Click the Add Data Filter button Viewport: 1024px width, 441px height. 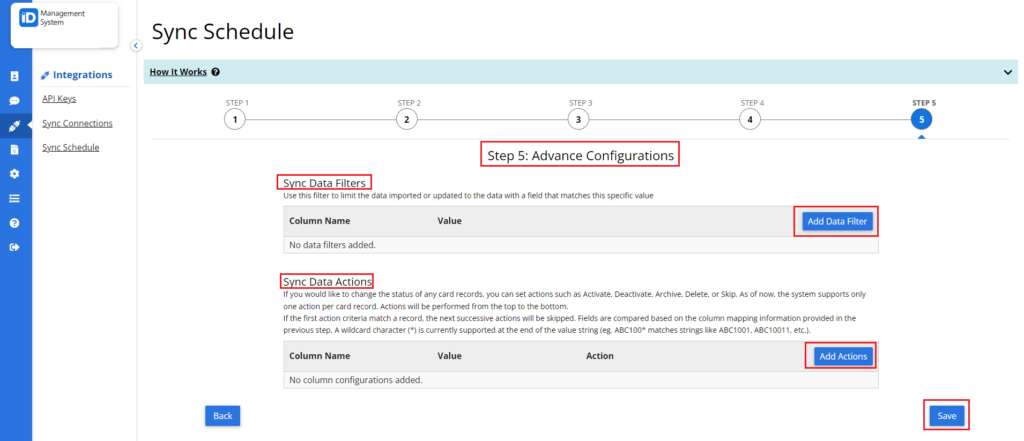(837, 221)
